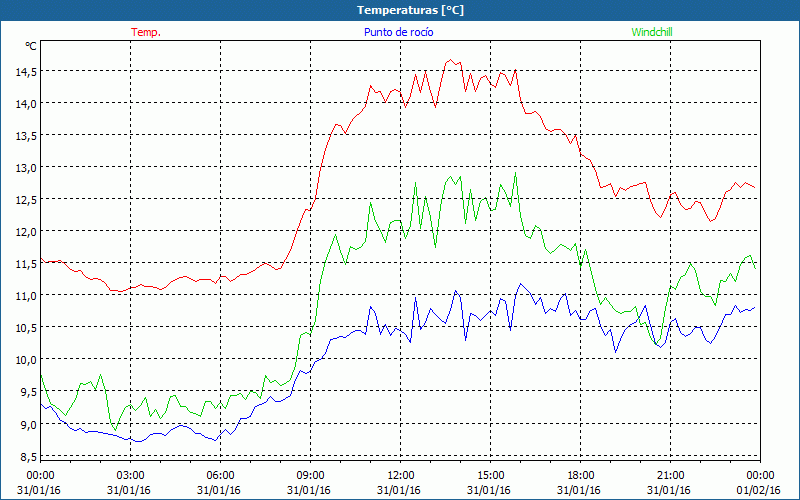Click the 09:00 time axis label
This screenshot has height=500, width=800.
(x=310, y=476)
